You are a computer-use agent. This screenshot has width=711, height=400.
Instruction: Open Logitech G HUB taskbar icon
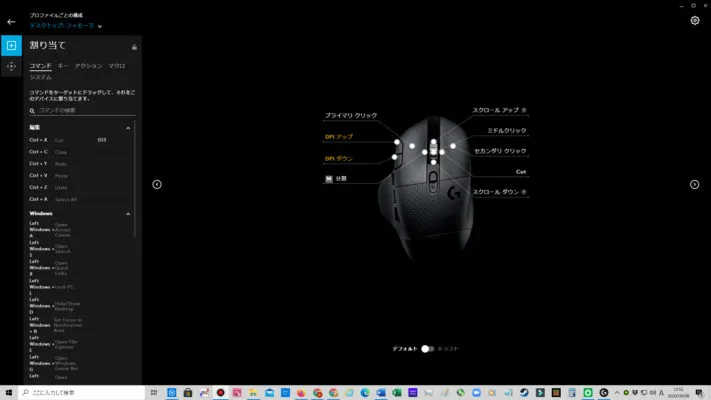(x=604, y=393)
